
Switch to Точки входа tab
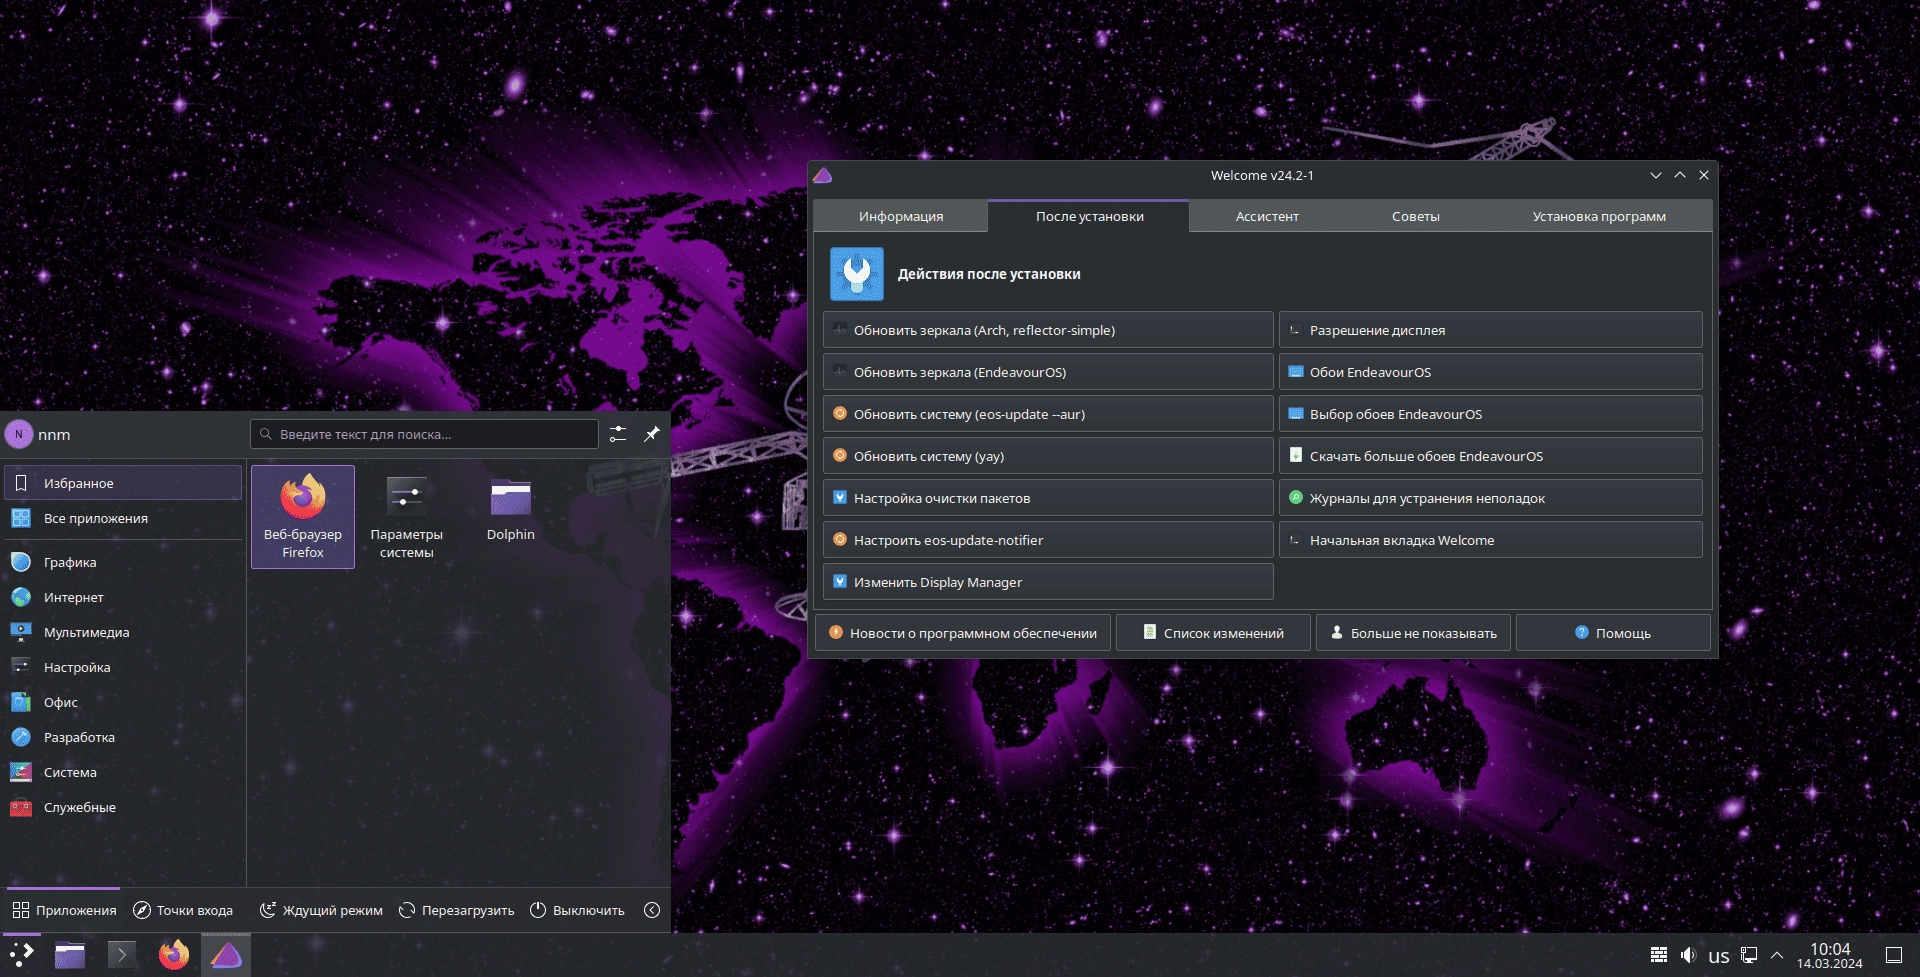coord(183,910)
